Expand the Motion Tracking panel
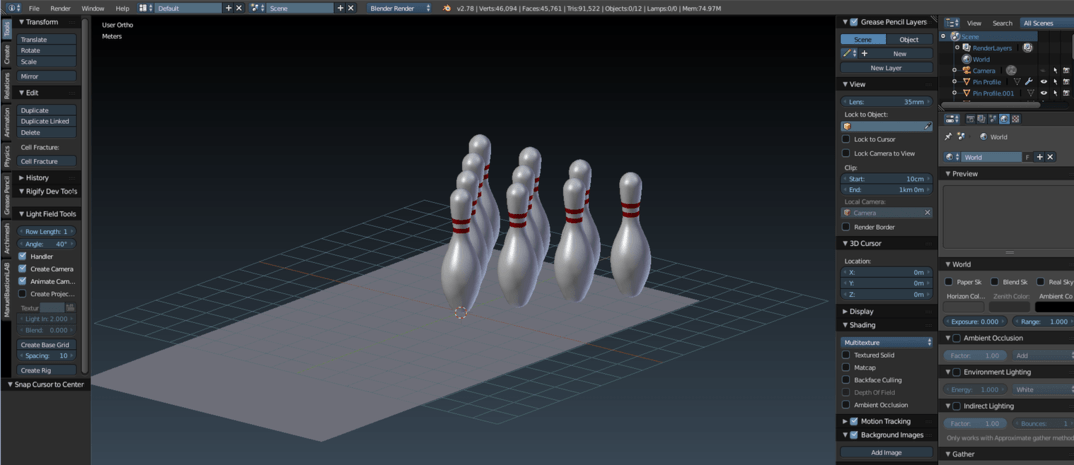This screenshot has width=1074, height=465. pyautogui.click(x=845, y=421)
